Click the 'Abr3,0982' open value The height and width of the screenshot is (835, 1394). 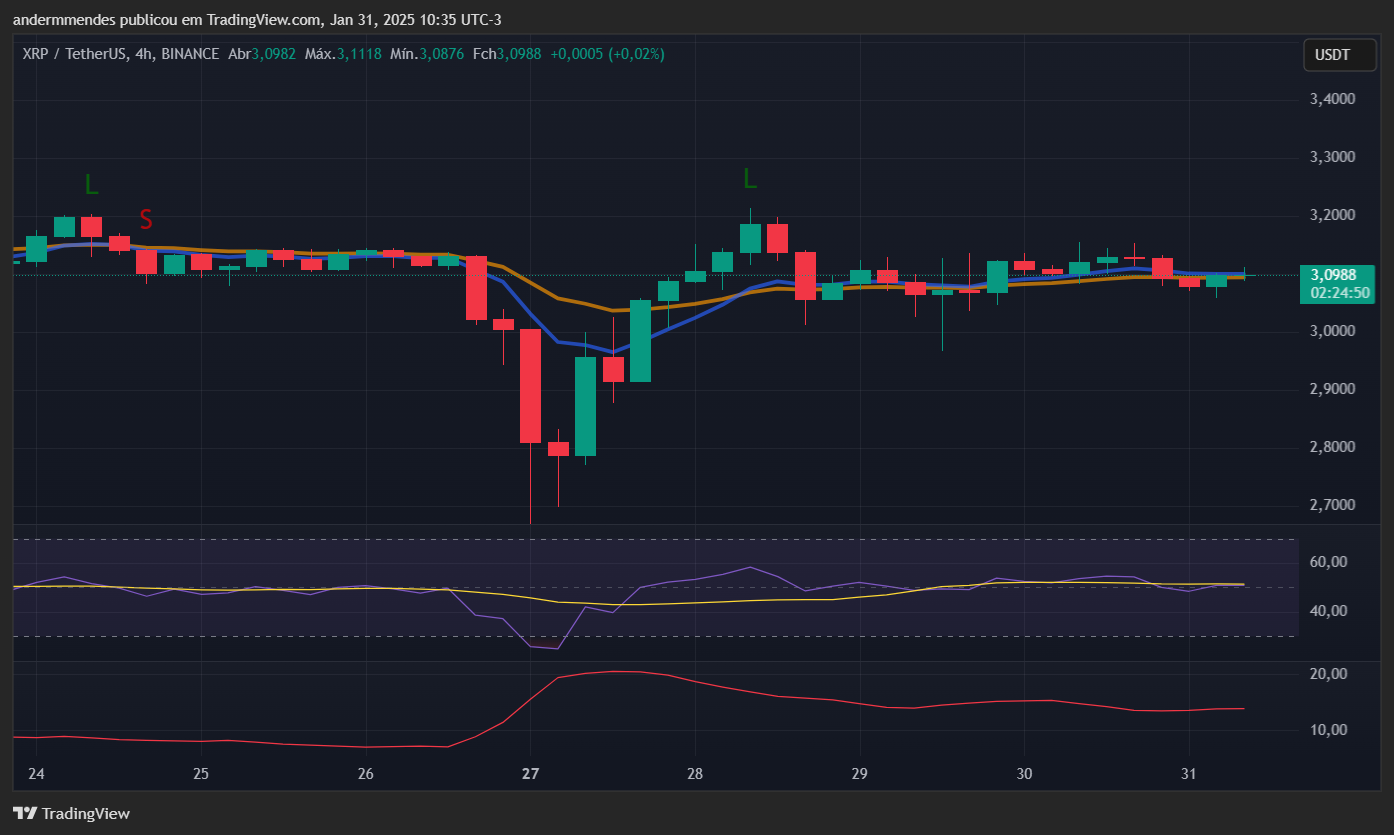coord(262,54)
